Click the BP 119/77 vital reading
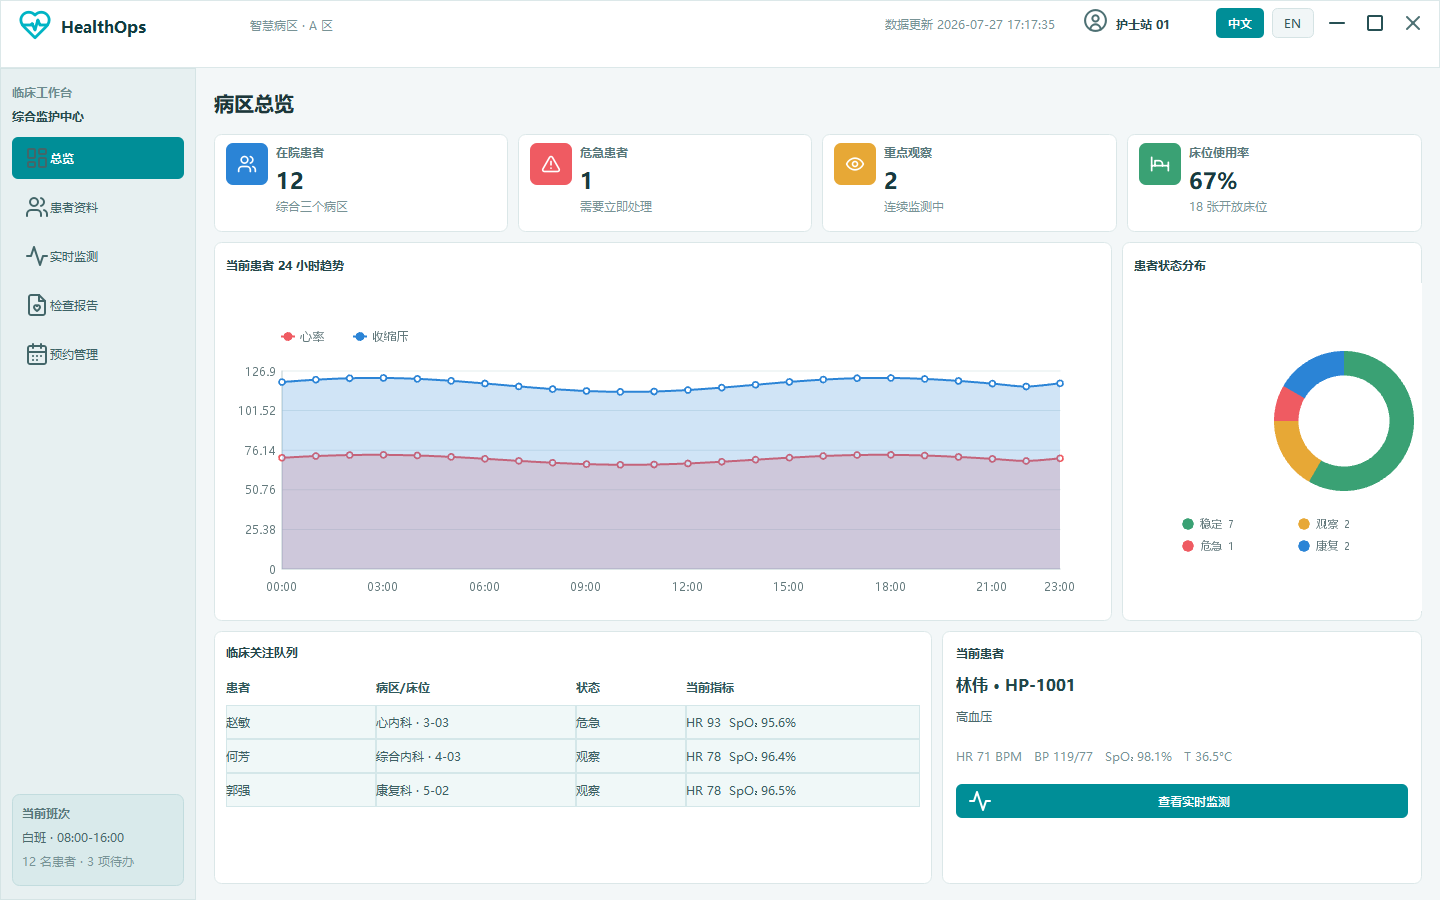The height and width of the screenshot is (900, 1440). point(1063,757)
